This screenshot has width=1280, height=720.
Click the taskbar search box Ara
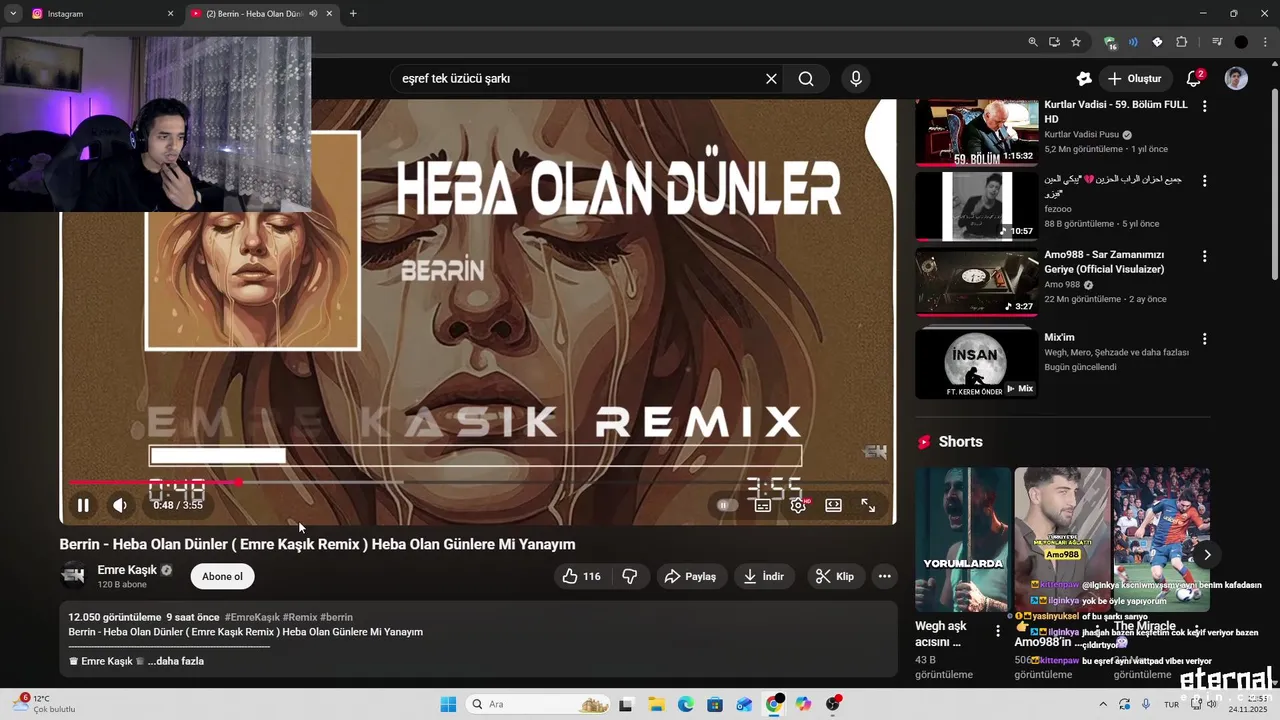[539, 704]
